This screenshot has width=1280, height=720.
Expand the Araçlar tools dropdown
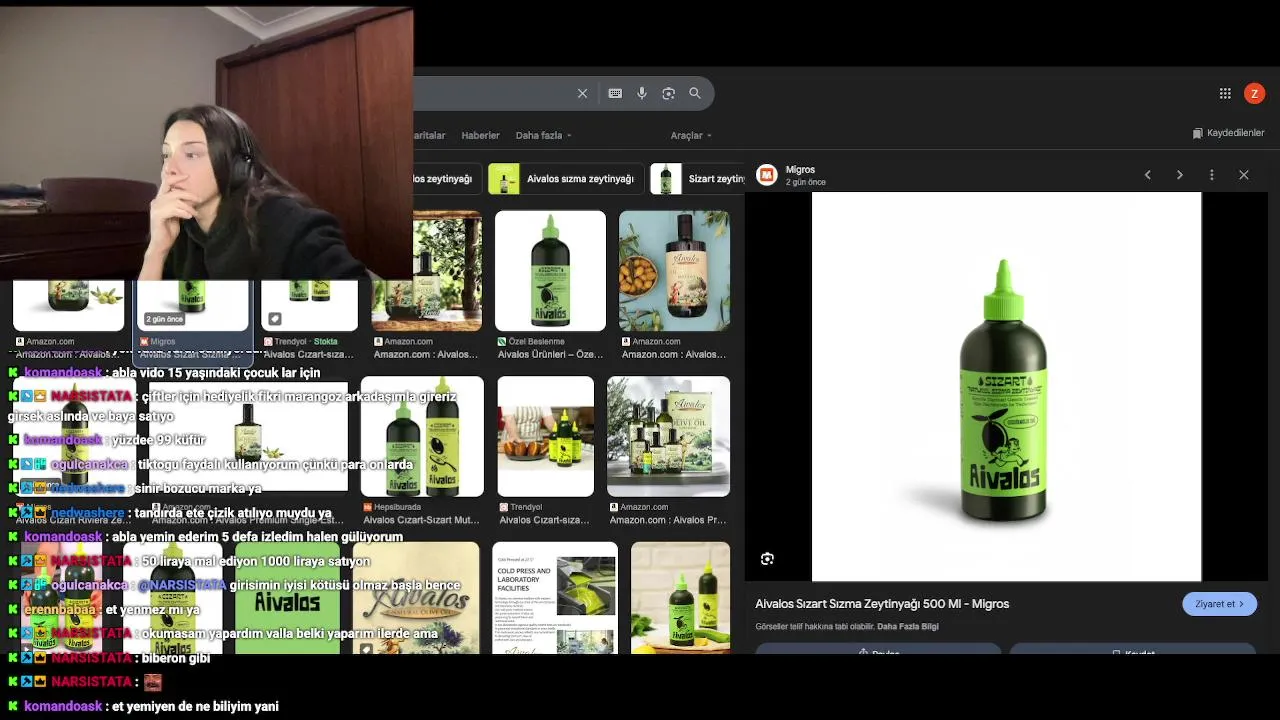click(x=691, y=135)
